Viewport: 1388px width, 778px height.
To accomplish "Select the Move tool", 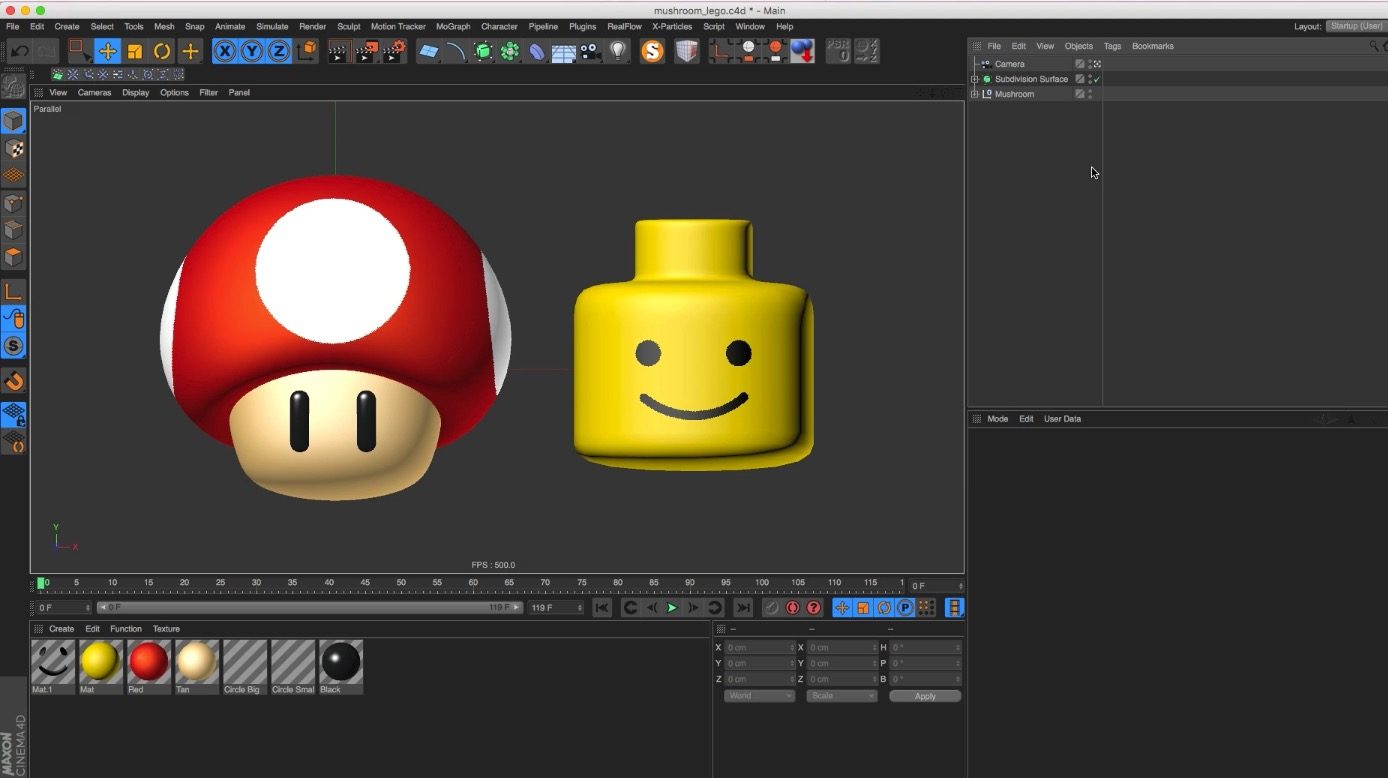I will pos(107,51).
